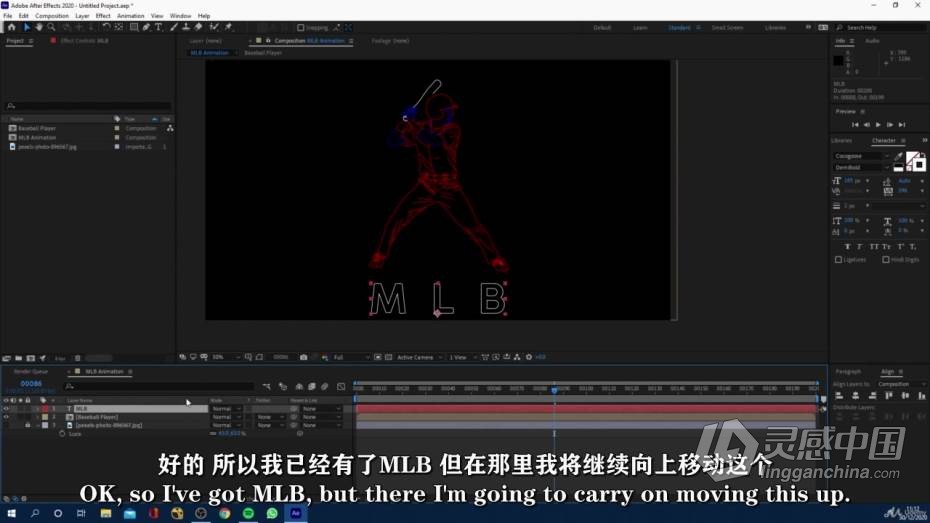
Task: Click the Search Help input field
Action: click(881, 28)
